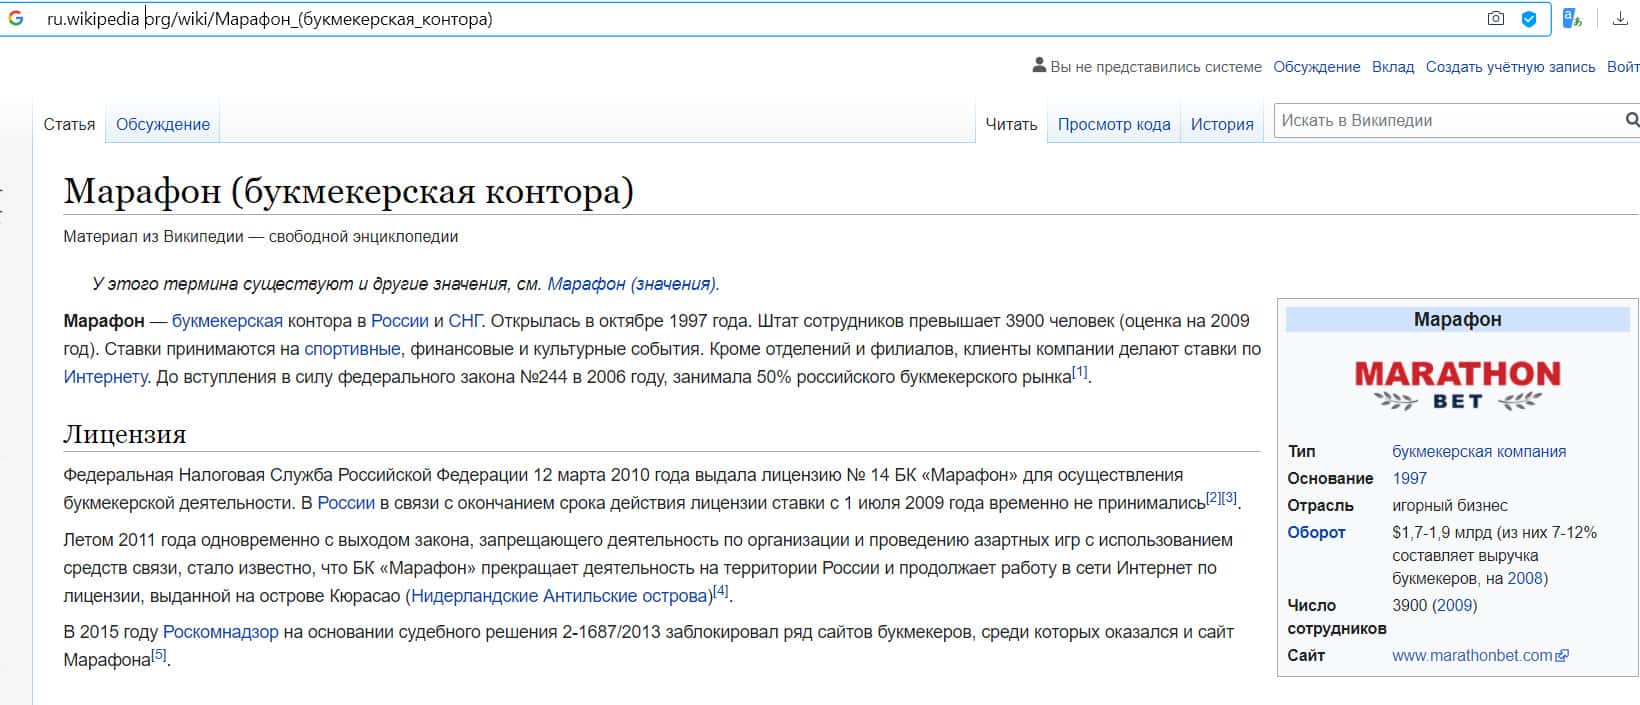Visit www.marathonbet.com external link

coord(1480,655)
